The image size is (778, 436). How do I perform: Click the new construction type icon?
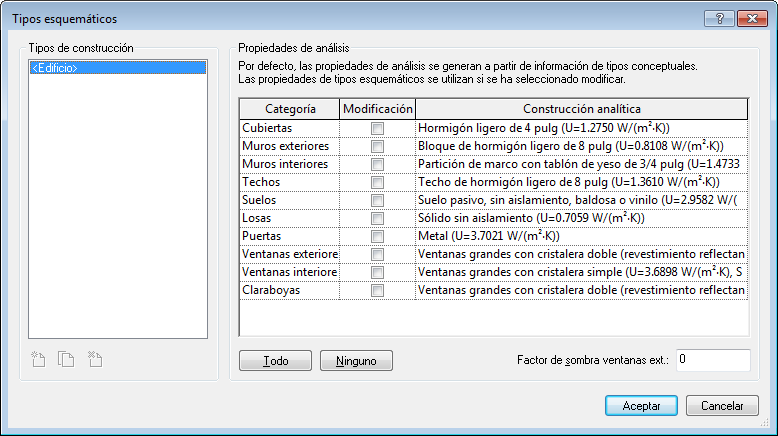click(x=39, y=359)
